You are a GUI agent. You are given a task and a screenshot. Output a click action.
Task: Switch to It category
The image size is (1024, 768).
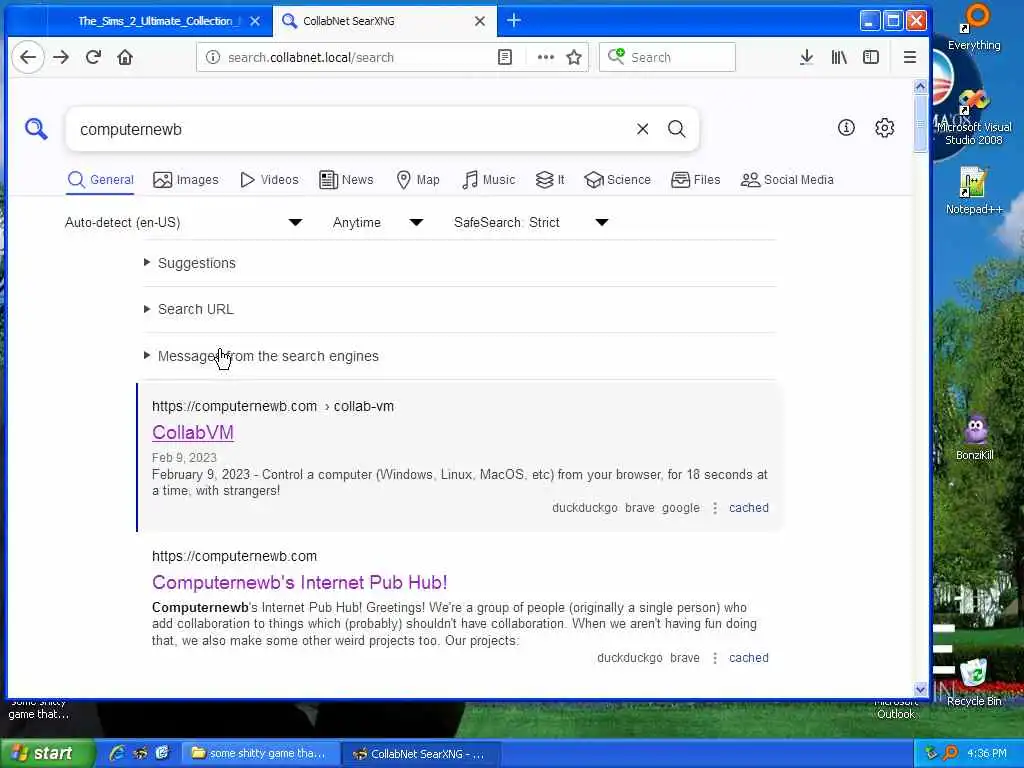(x=550, y=180)
